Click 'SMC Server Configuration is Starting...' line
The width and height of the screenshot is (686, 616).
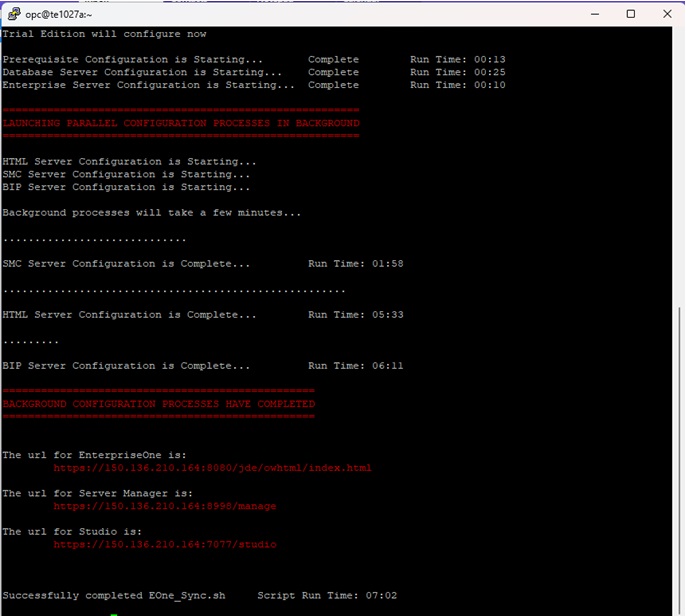coord(126,174)
